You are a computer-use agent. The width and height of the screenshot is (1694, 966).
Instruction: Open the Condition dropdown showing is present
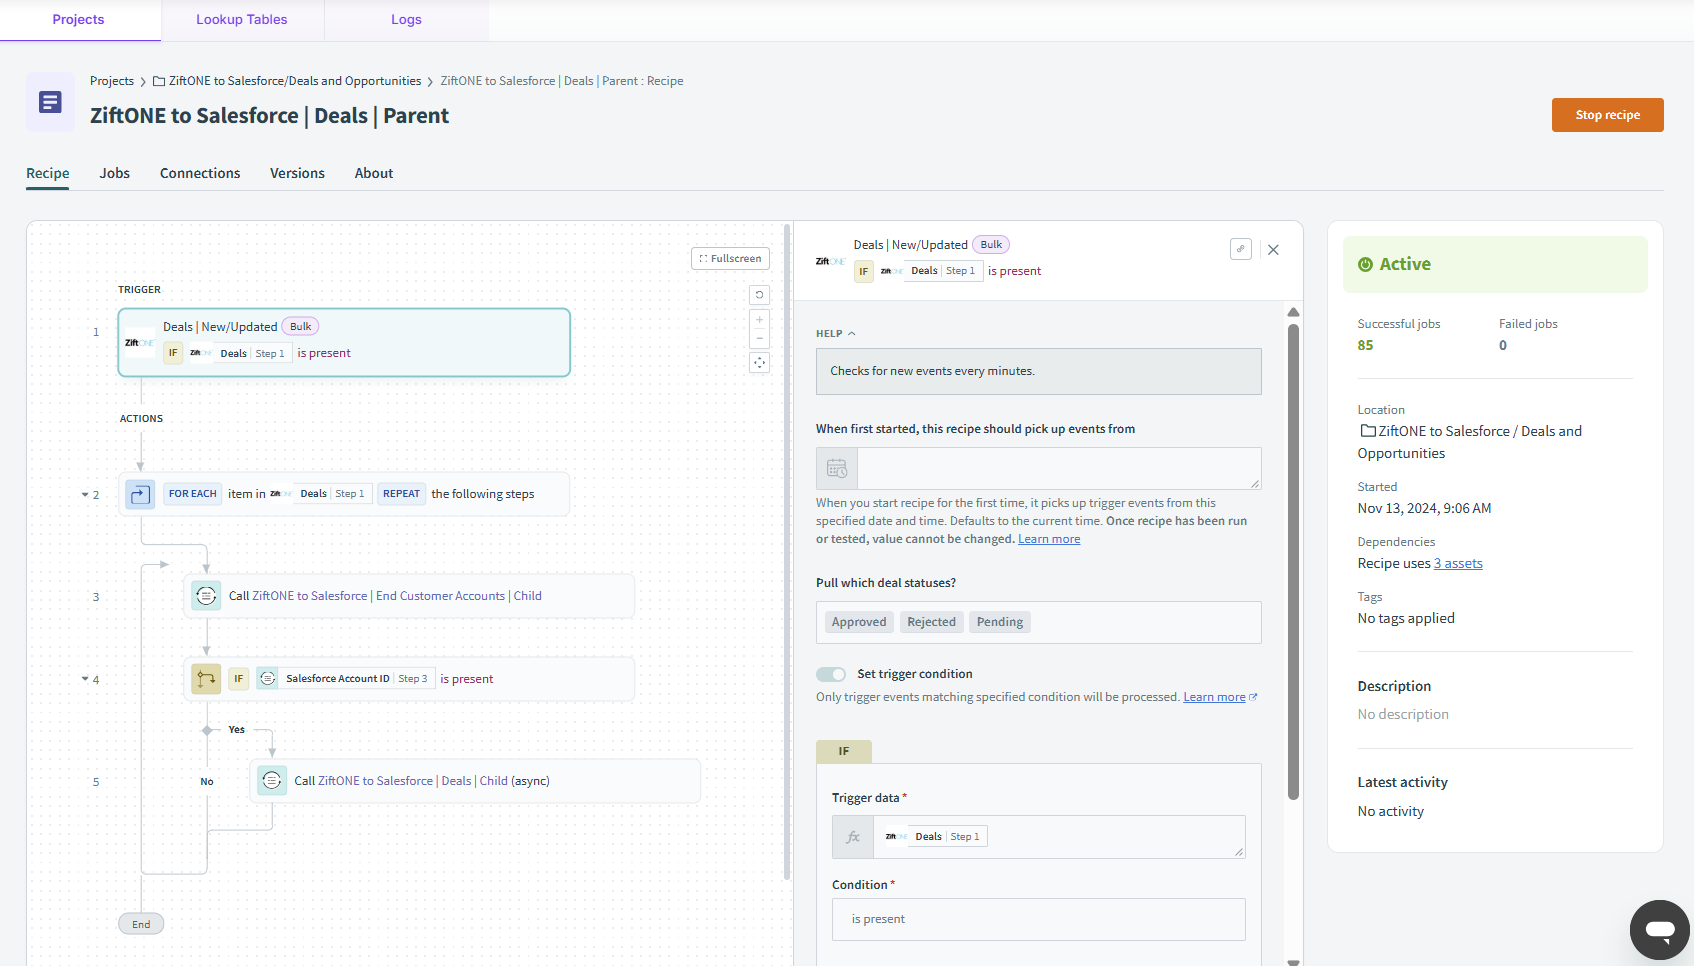tap(1038, 919)
